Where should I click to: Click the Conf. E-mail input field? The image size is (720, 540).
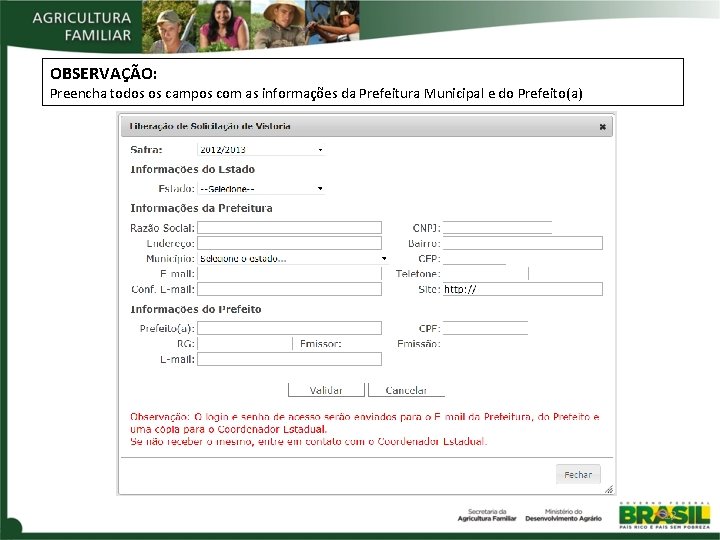(x=289, y=289)
